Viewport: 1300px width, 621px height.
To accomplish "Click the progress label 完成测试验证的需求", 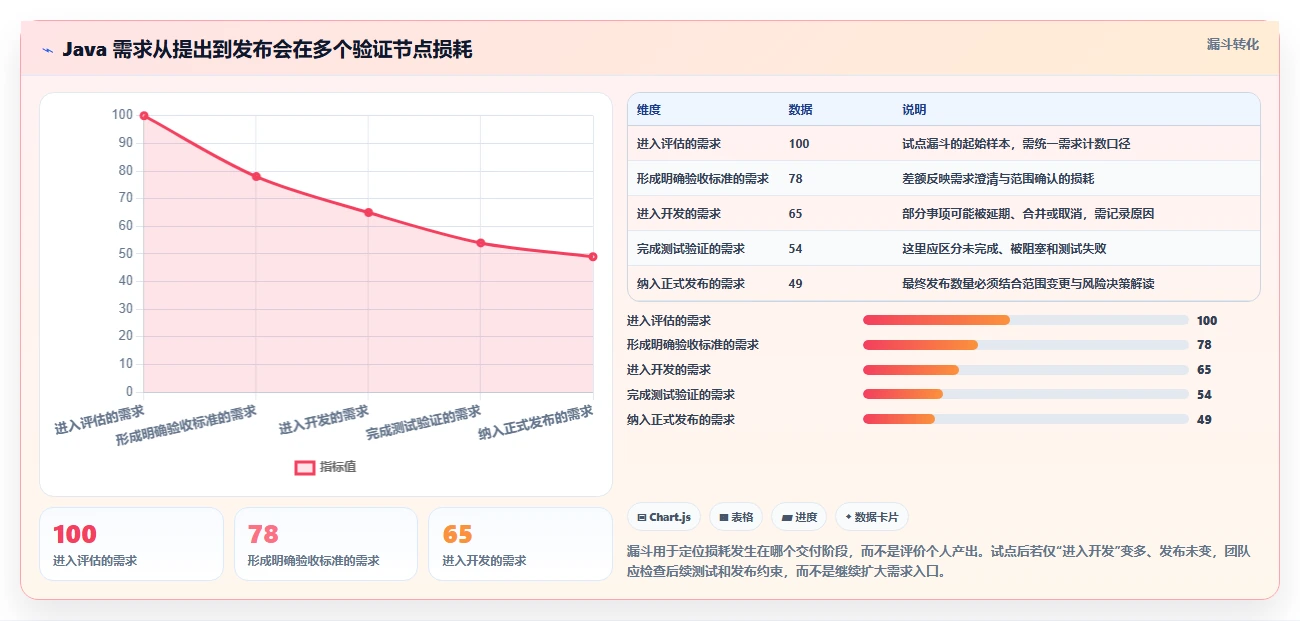I will (681, 395).
